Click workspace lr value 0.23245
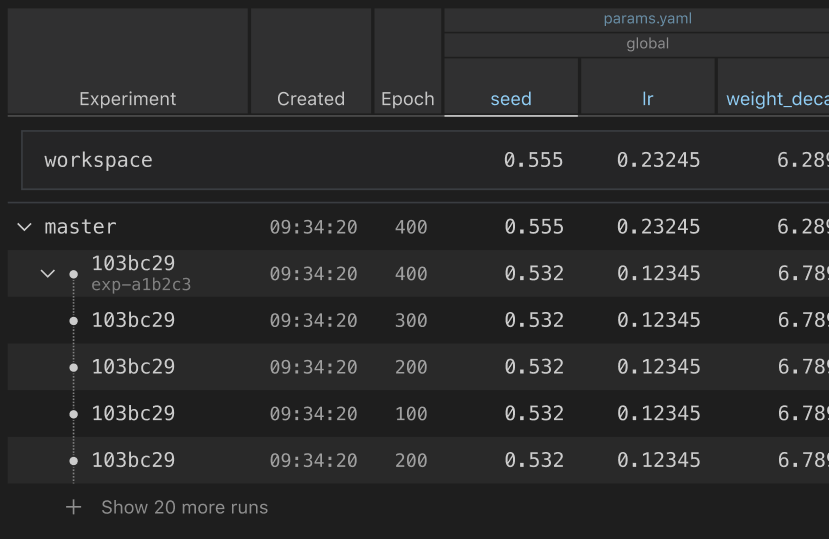This screenshot has height=539, width=829. pos(658,160)
